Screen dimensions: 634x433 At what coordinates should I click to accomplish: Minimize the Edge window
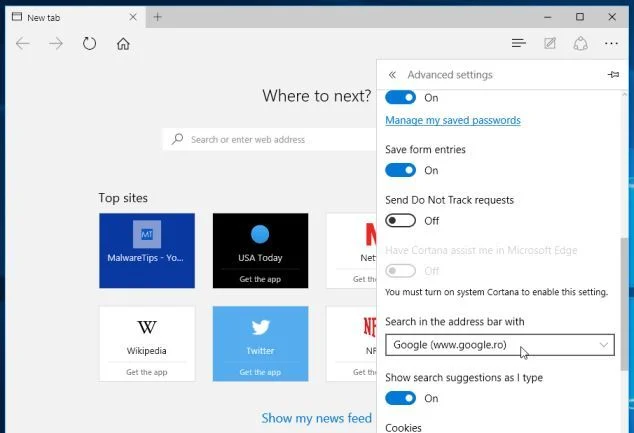point(547,17)
